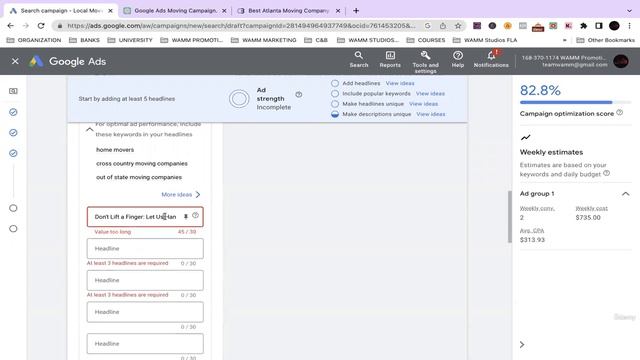The width and height of the screenshot is (640, 360).
Task: Click help icon beside Campaign optimization score
Action: (x=620, y=113)
